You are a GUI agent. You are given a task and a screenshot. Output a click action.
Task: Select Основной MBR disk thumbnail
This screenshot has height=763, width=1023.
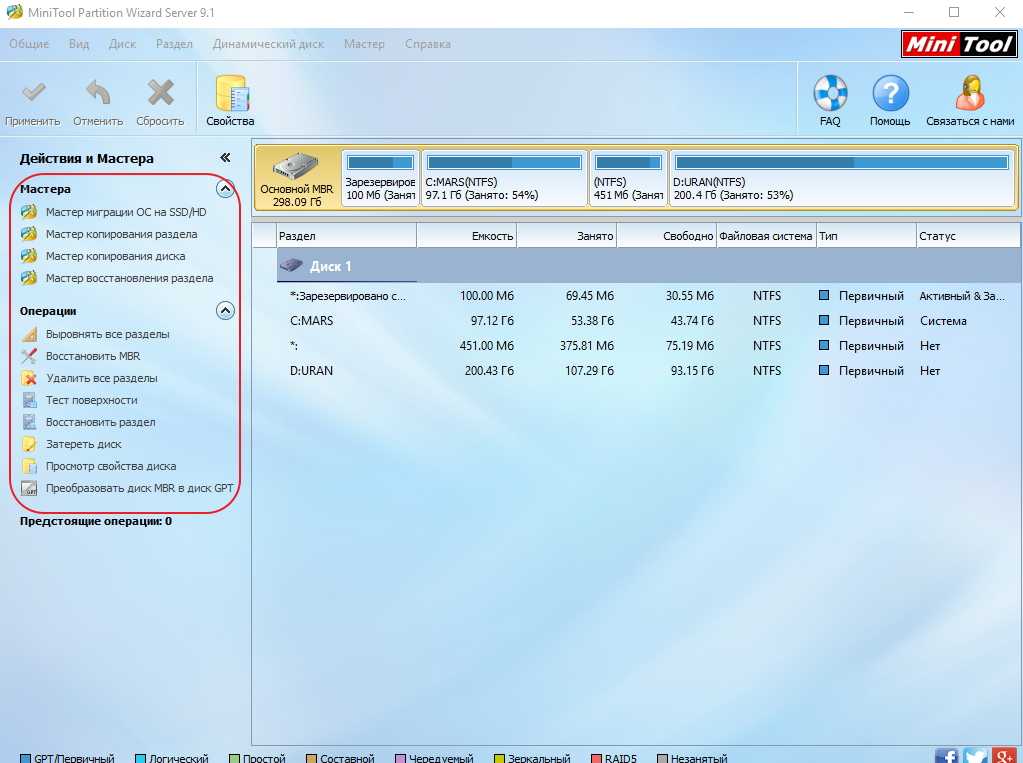coord(297,178)
